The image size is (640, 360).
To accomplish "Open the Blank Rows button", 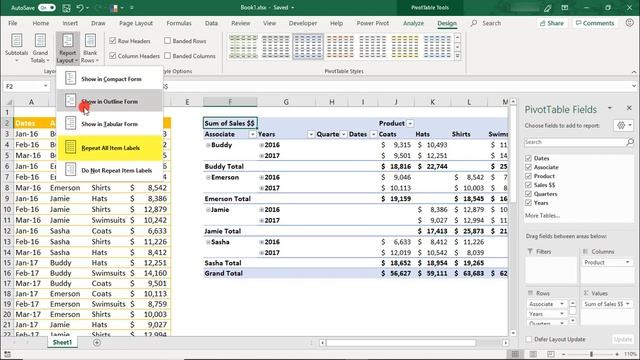I will coord(90,48).
